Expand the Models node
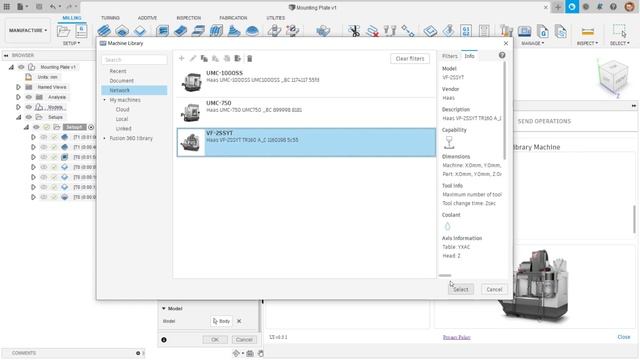 (18, 107)
